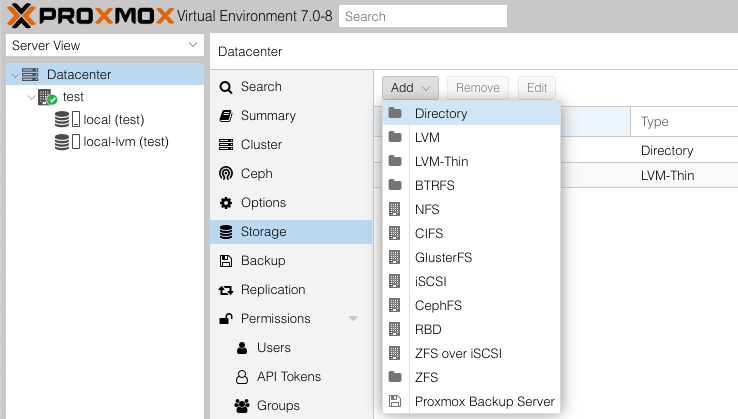Screen dimensions: 738x419
Task: Open the Backup panel
Action: 291,261
